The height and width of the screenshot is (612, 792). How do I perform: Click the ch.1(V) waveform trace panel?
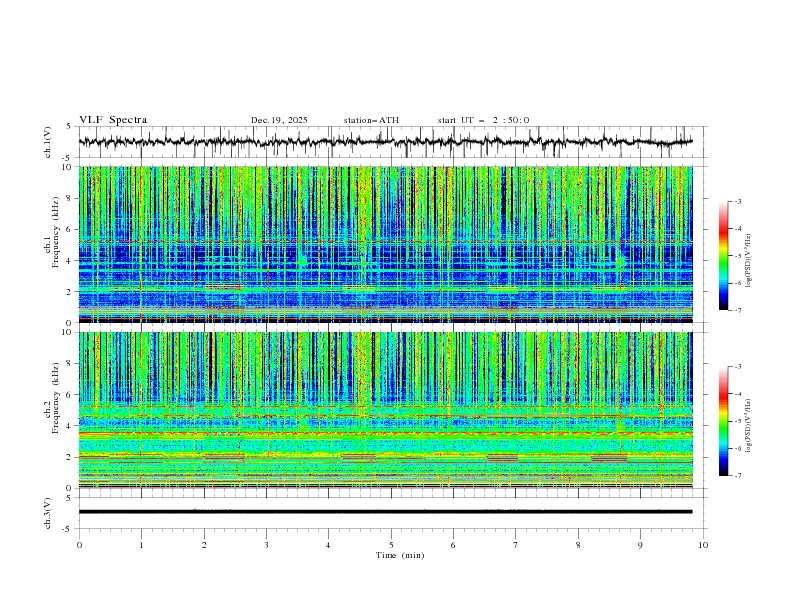(390, 142)
